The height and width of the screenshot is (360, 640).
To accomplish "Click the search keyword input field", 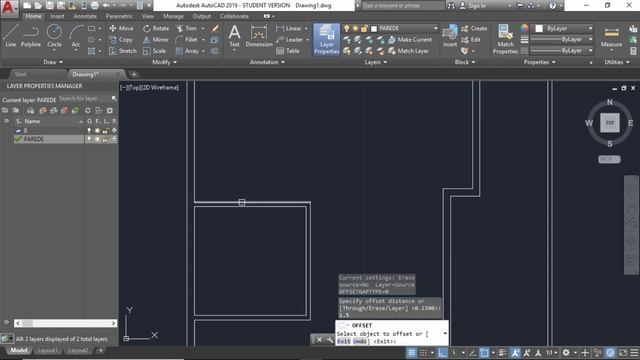I will (x=402, y=6).
